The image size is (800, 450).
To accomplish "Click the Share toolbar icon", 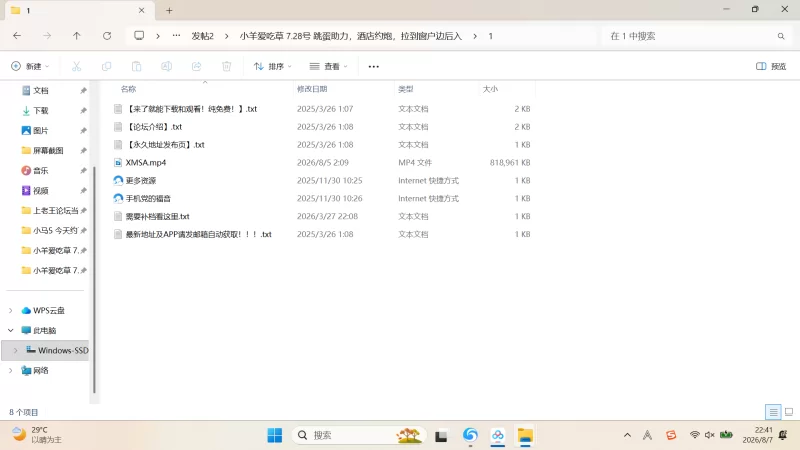I will pos(196,66).
